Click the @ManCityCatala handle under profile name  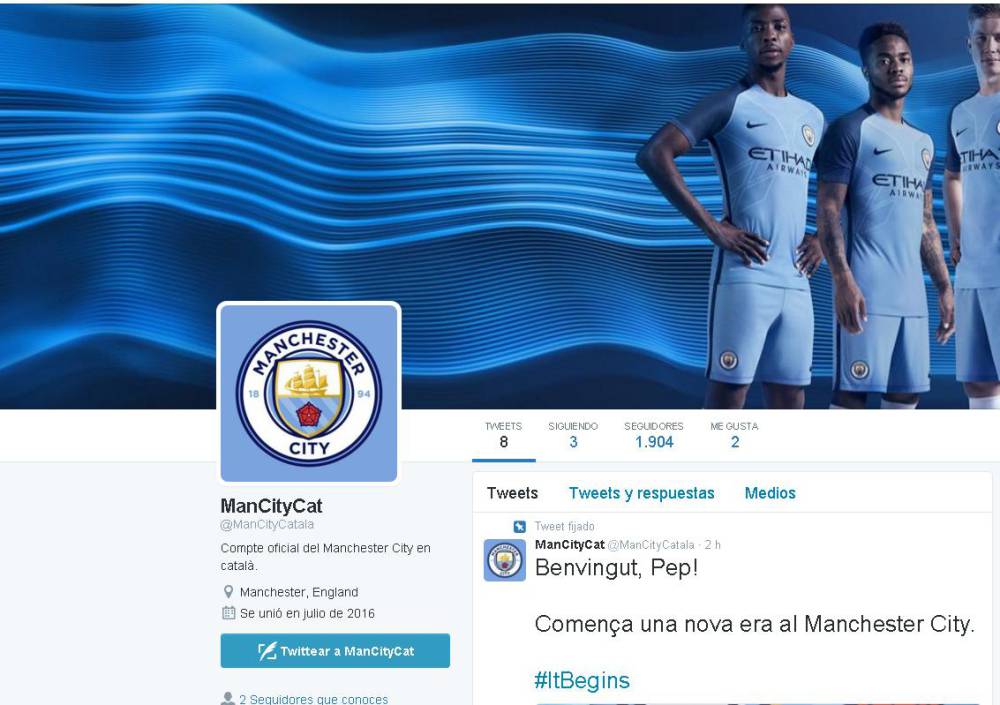[267, 524]
